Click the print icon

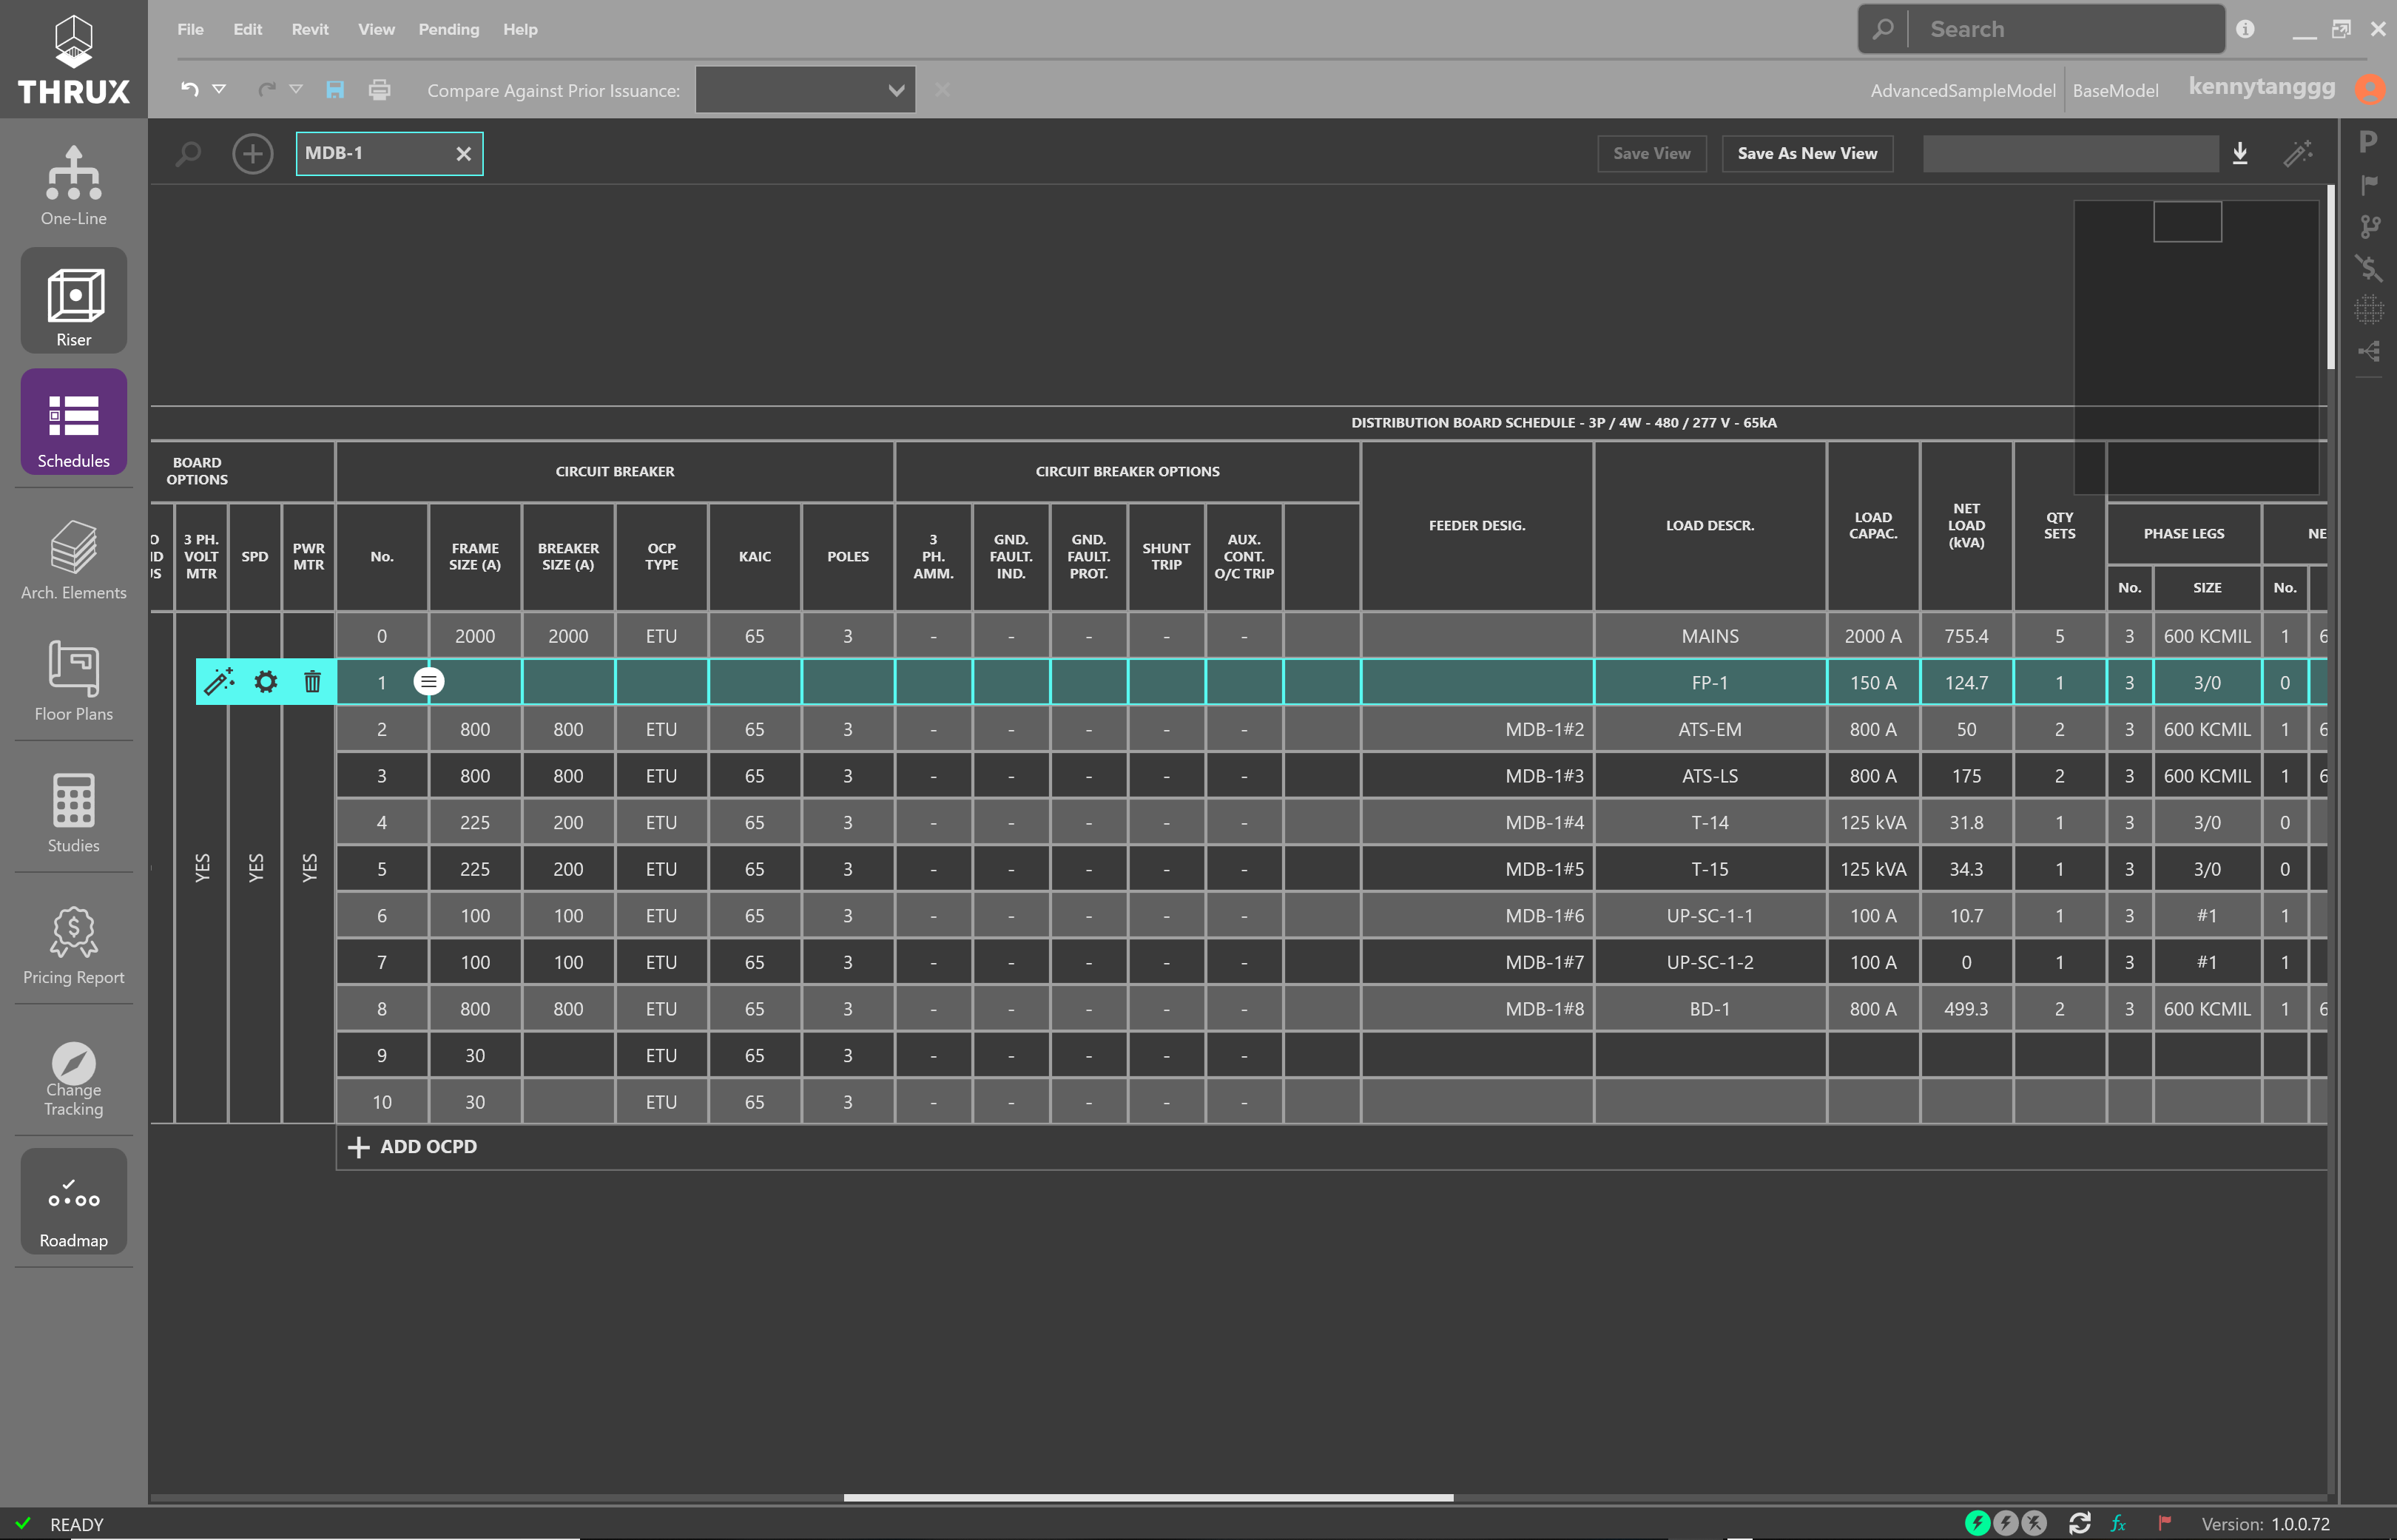click(379, 90)
